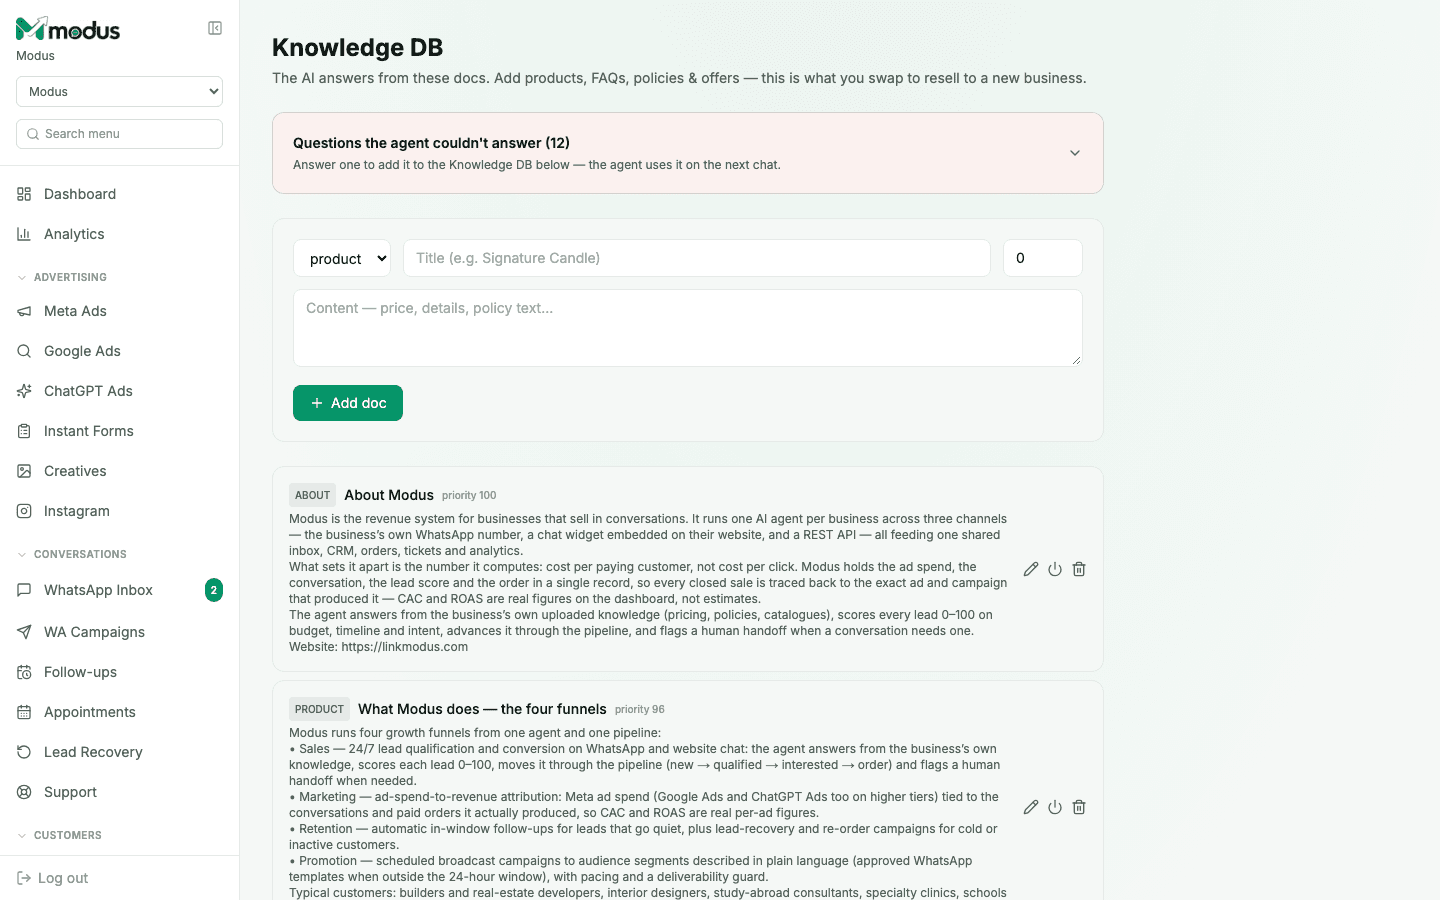The width and height of the screenshot is (1440, 900).
Task: Click the Instagram icon in sidebar
Action: (x=24, y=511)
